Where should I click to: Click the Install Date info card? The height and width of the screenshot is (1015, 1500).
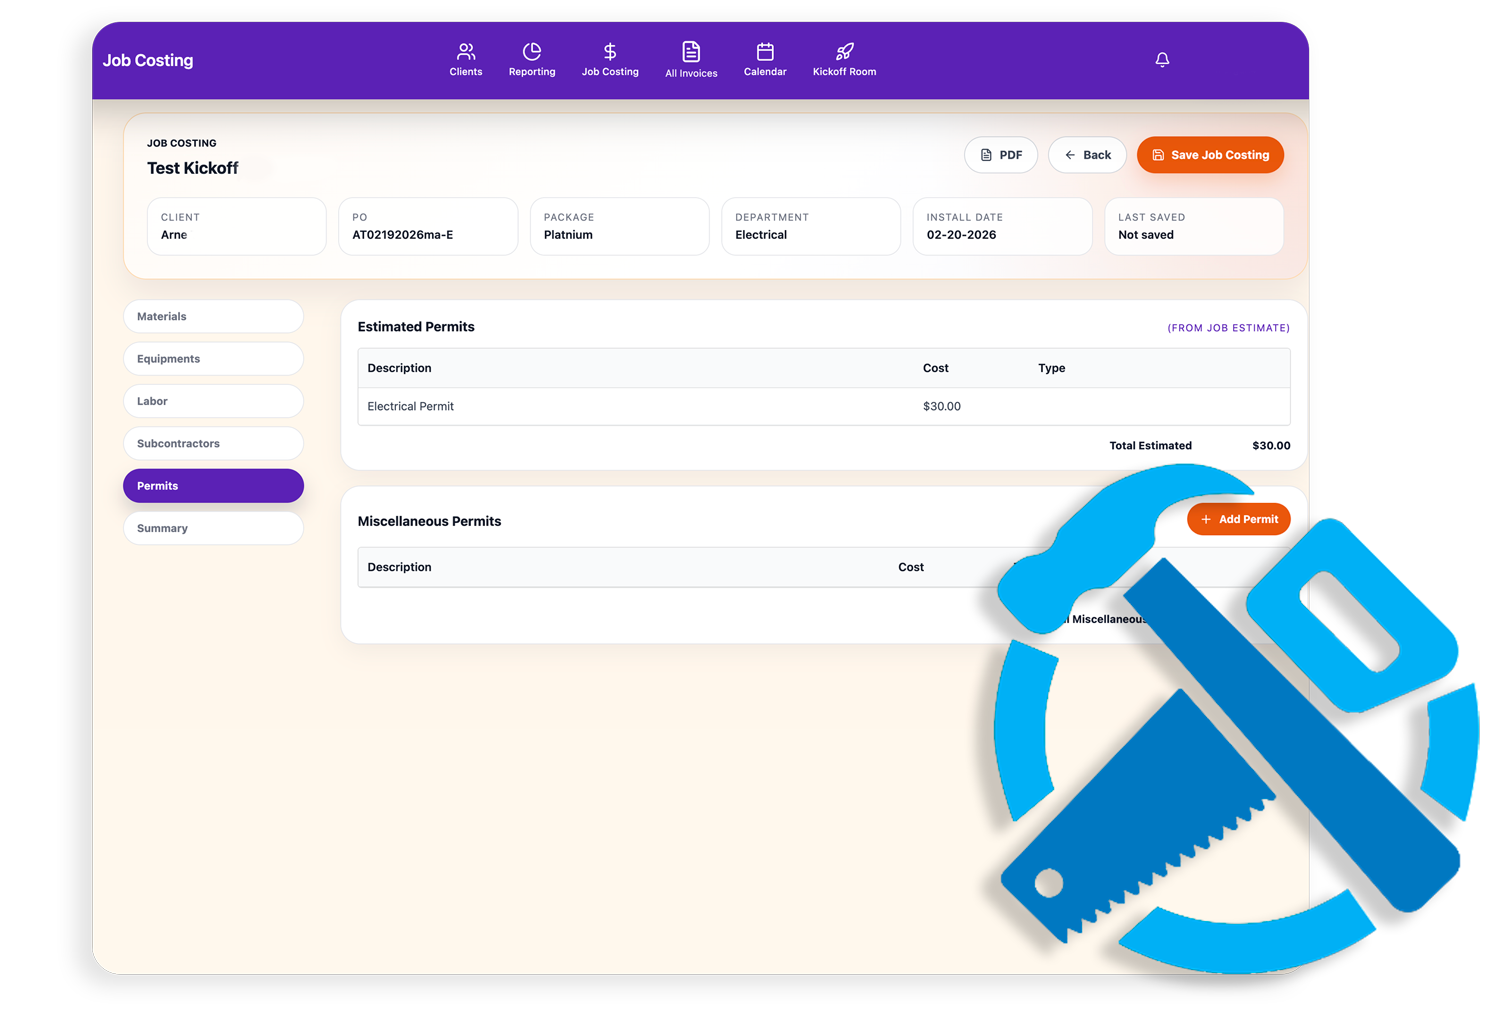coord(1002,226)
